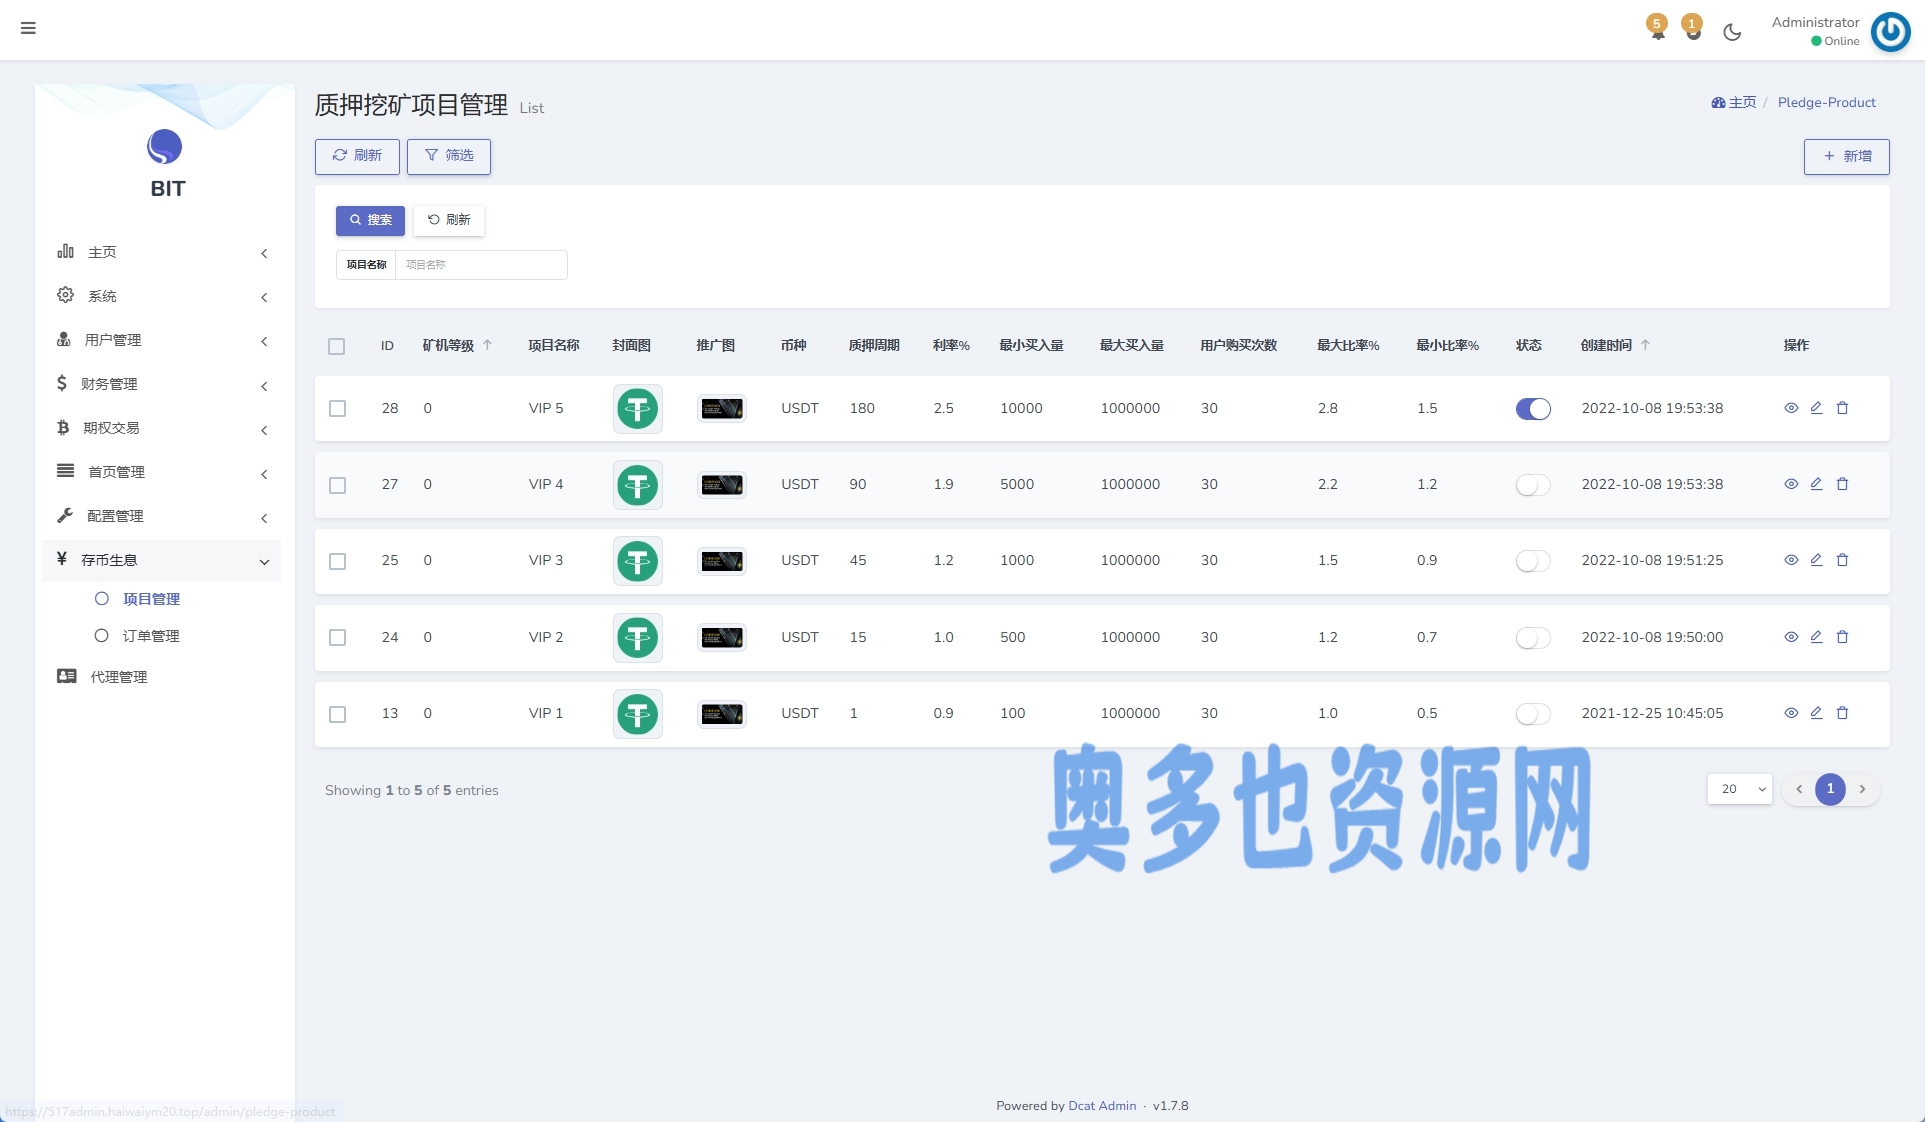1925x1122 pixels.
Task: Check the select-all header checkbox
Action: point(336,346)
